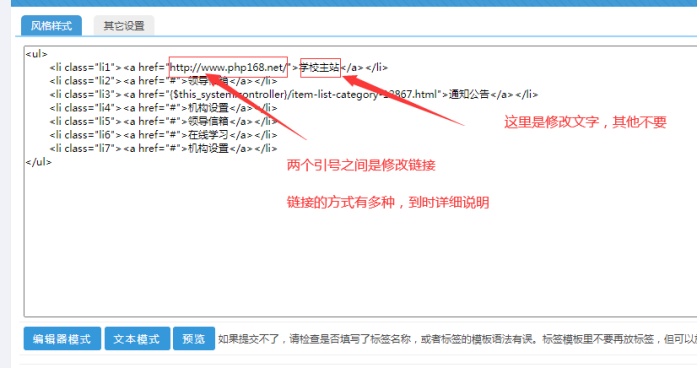Click the li4 机构设置 line
The width and height of the screenshot is (698, 368).
coord(163,108)
